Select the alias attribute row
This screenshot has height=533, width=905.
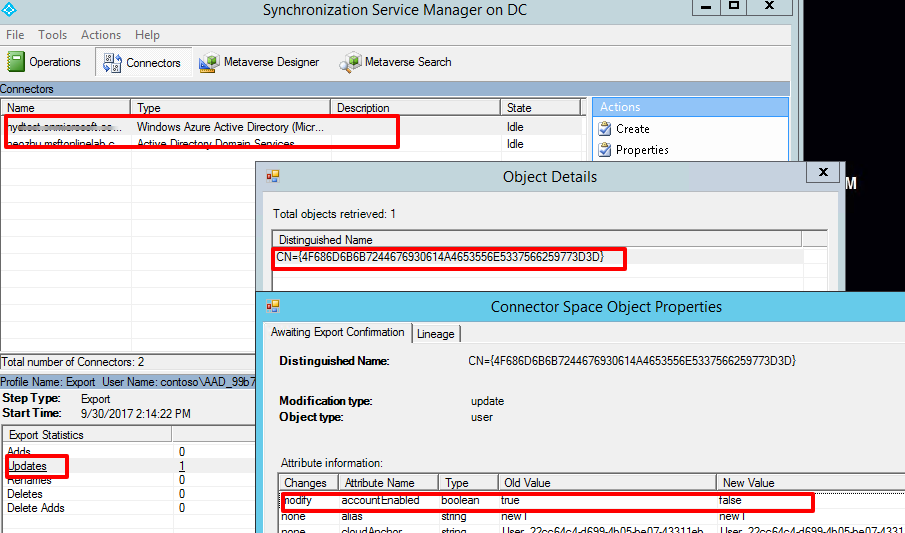point(592,516)
